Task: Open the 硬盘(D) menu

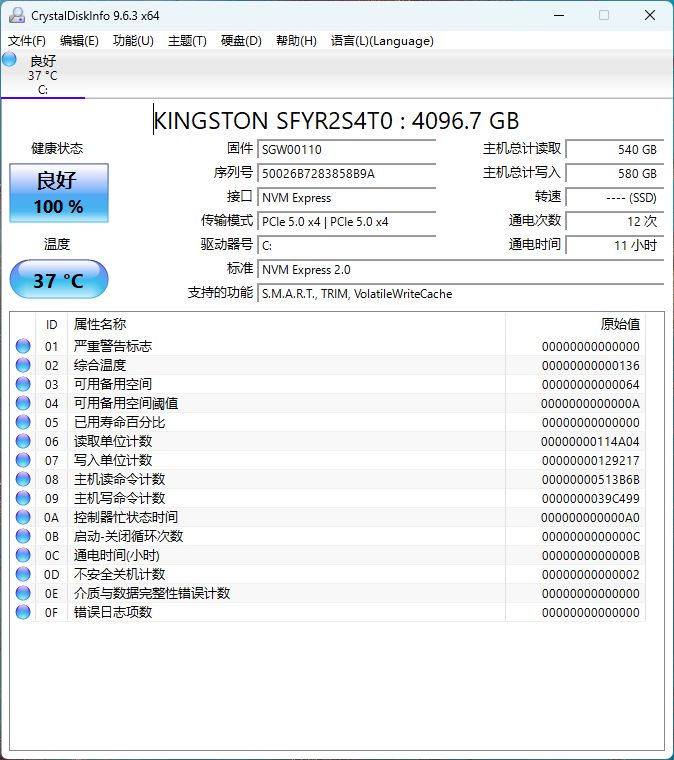Action: (x=241, y=41)
